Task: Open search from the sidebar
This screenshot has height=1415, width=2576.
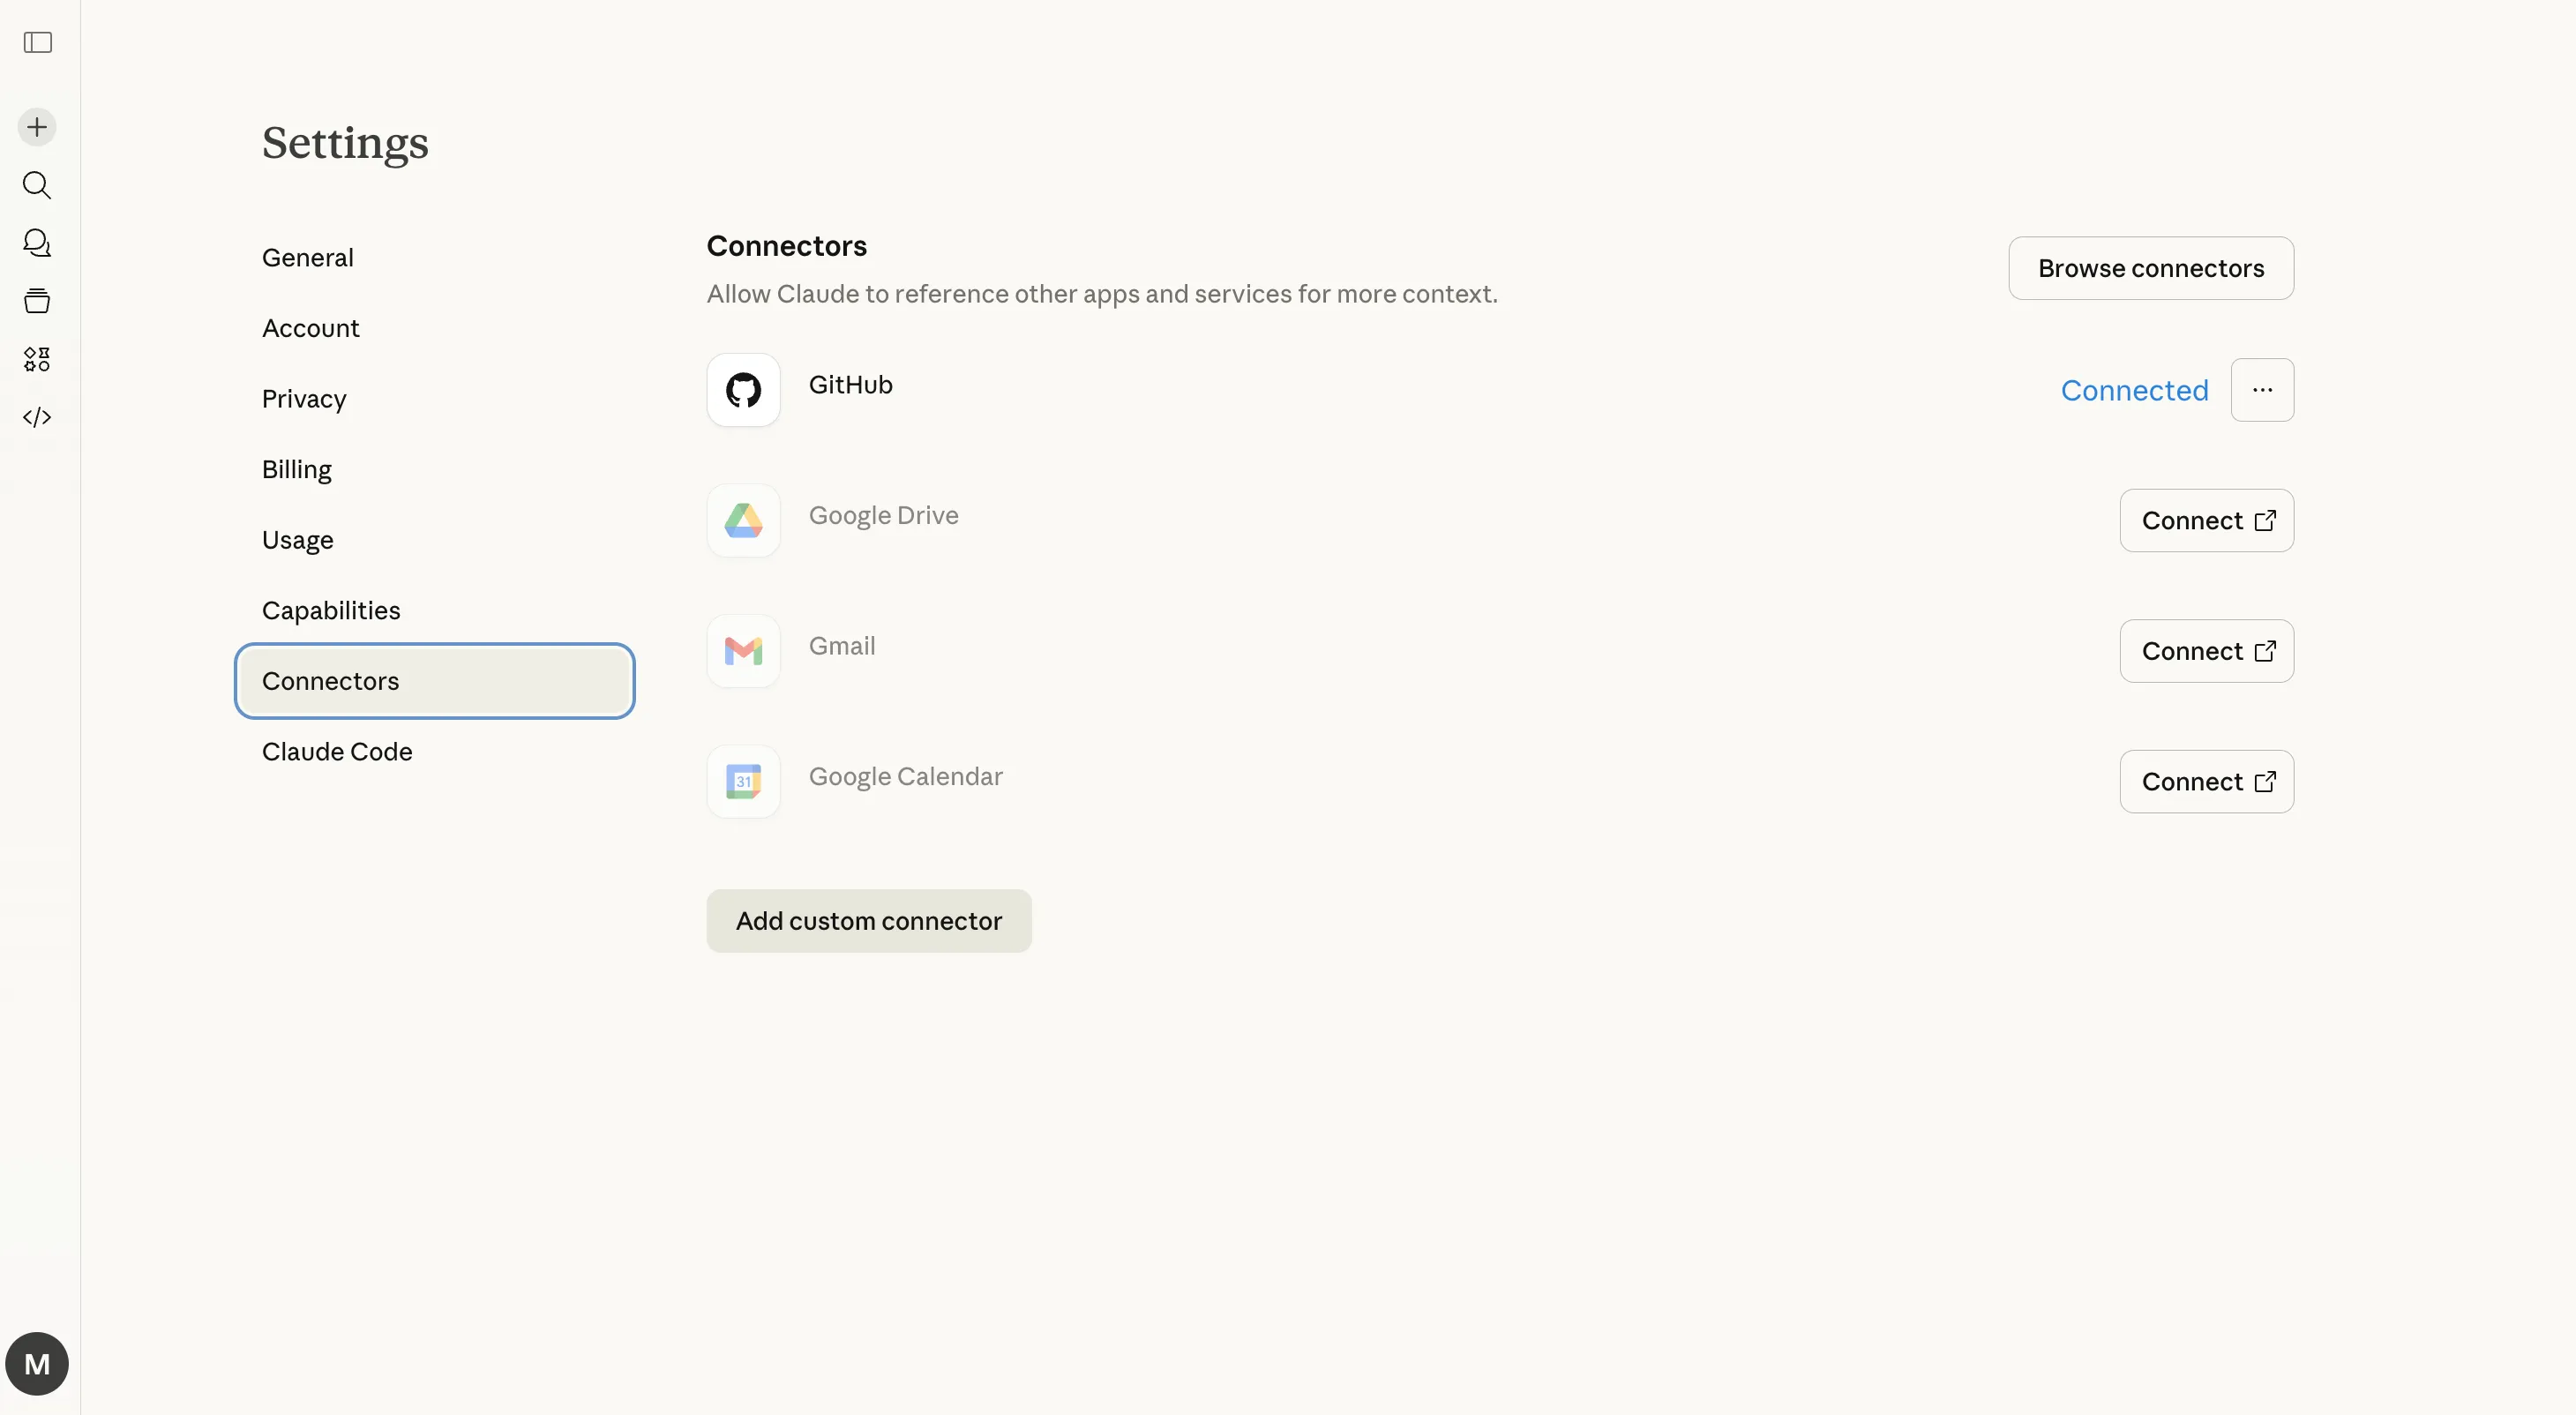Action: click(37, 186)
